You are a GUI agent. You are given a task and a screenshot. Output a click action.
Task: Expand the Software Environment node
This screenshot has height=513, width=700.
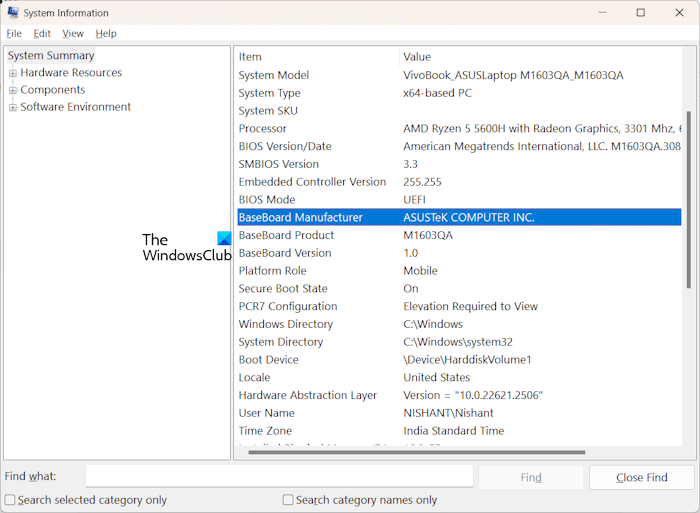click(x=13, y=107)
